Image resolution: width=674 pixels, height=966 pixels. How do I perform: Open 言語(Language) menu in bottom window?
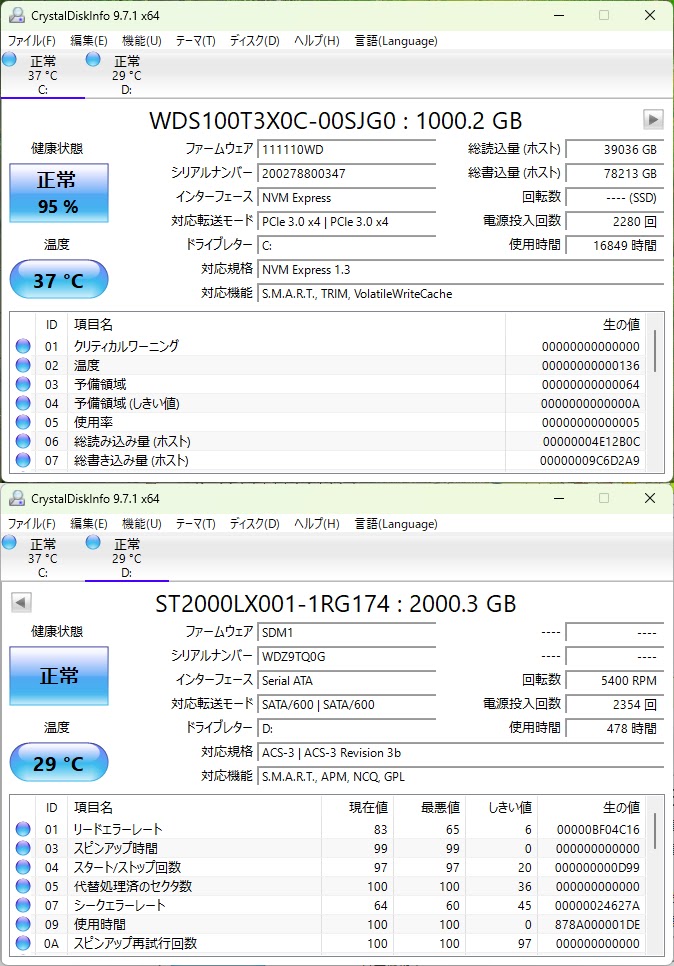pyautogui.click(x=396, y=524)
